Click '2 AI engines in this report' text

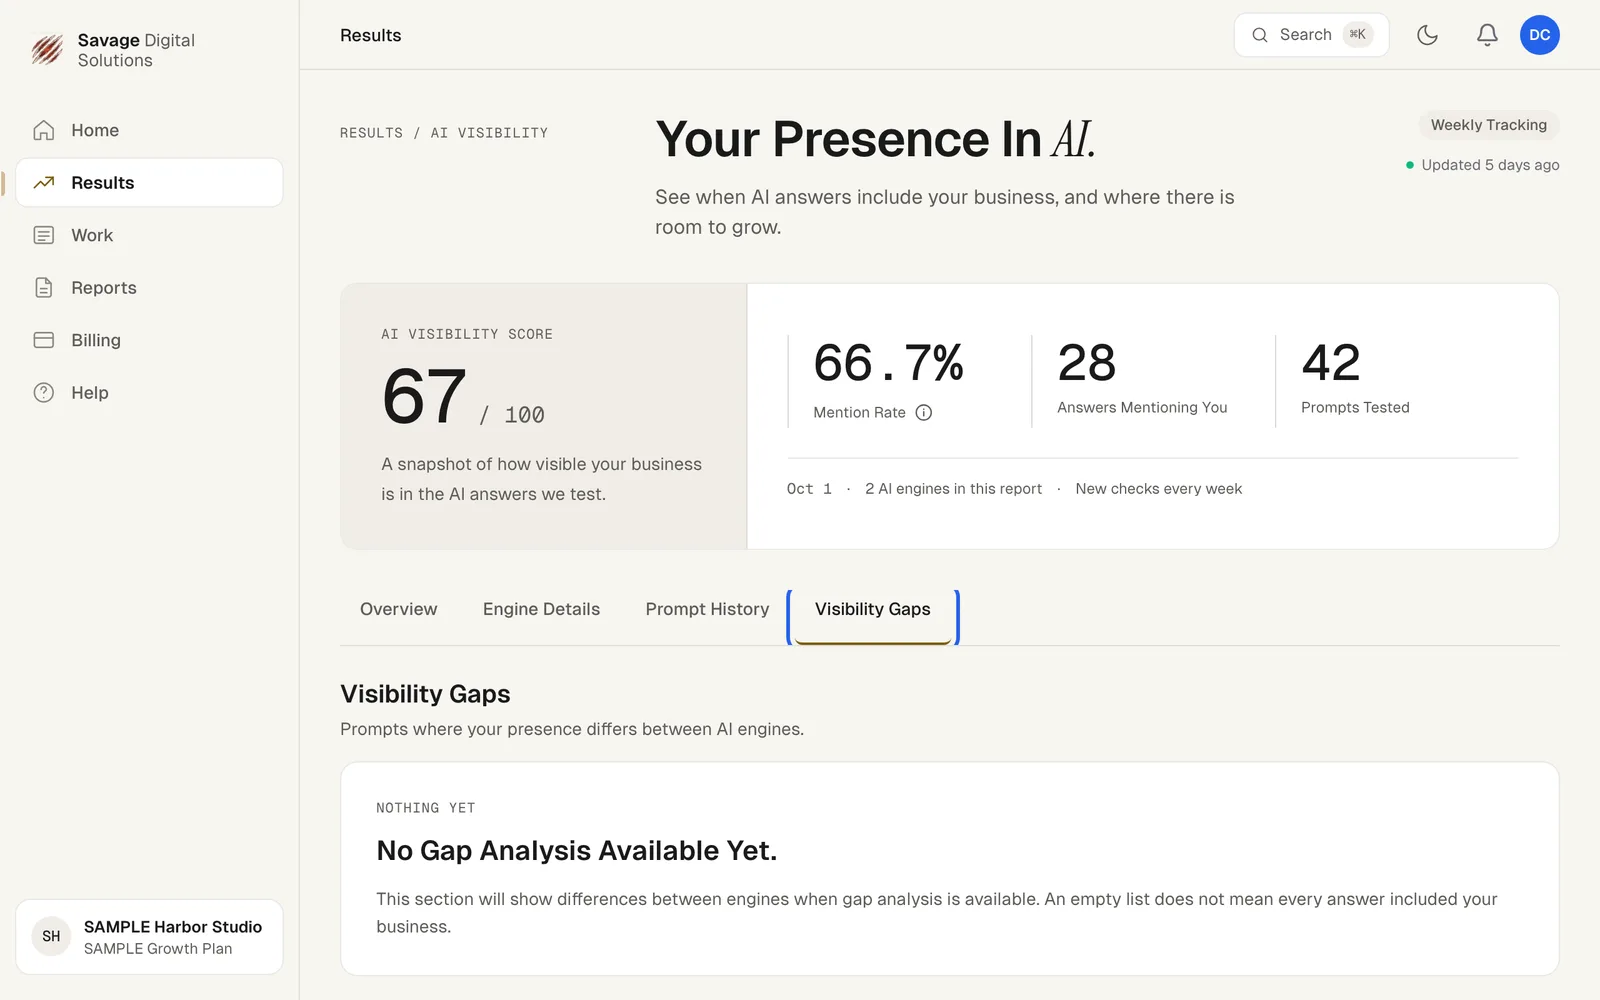coord(953,489)
